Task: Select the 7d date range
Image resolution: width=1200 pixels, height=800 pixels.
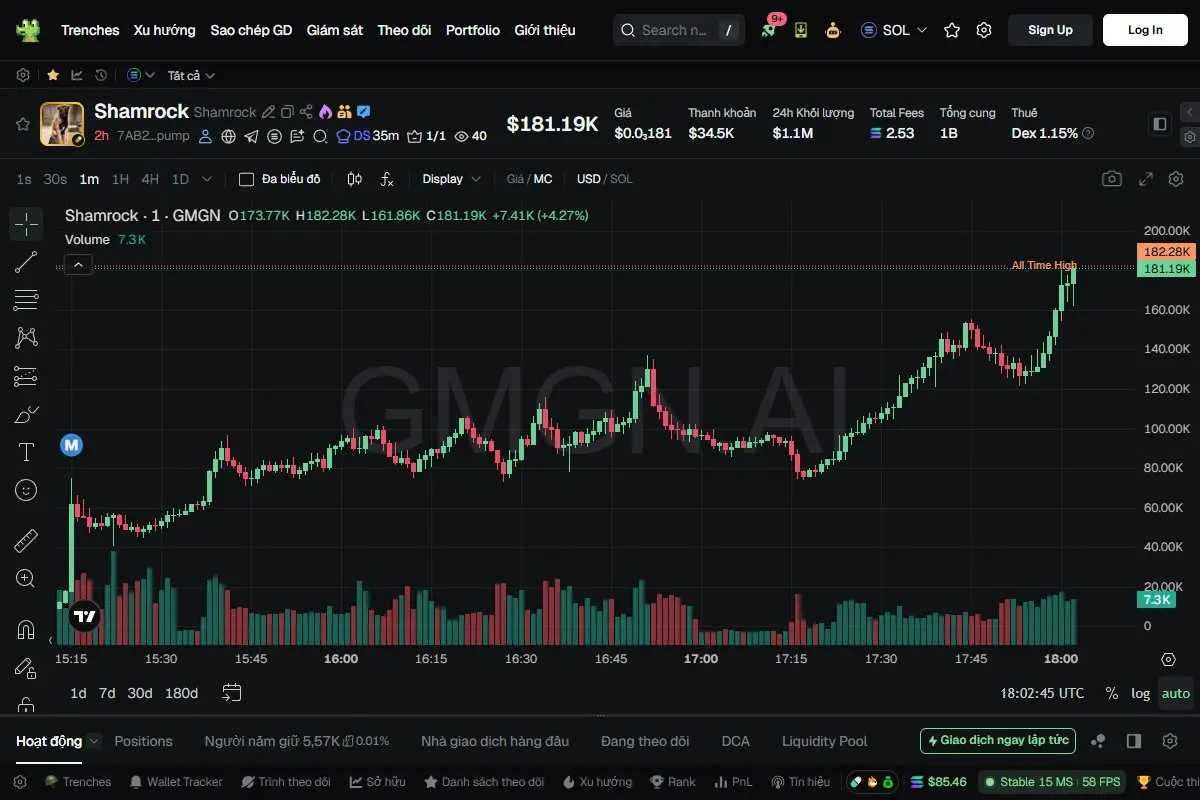Action: 107,693
